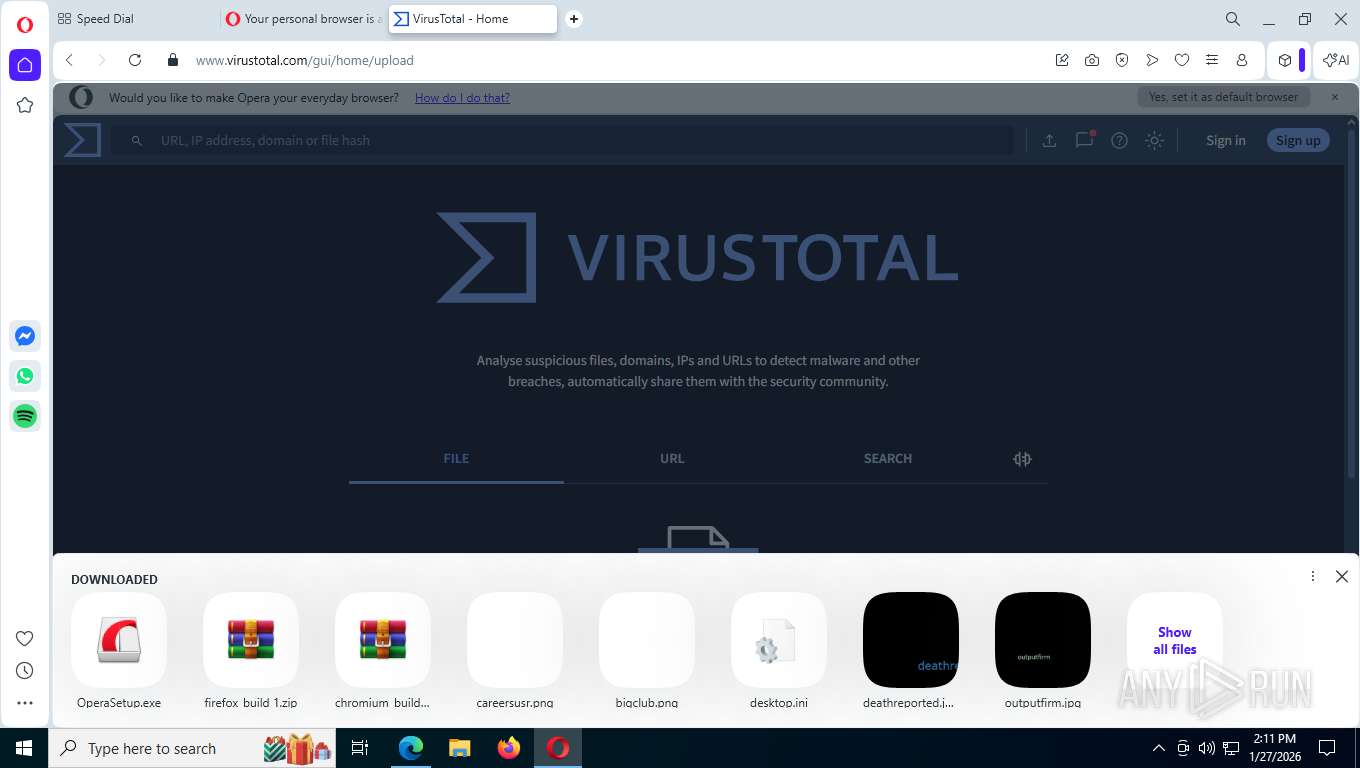1360x768 pixels.
Task: Search tabs using the magnifier icon
Action: tap(1233, 19)
